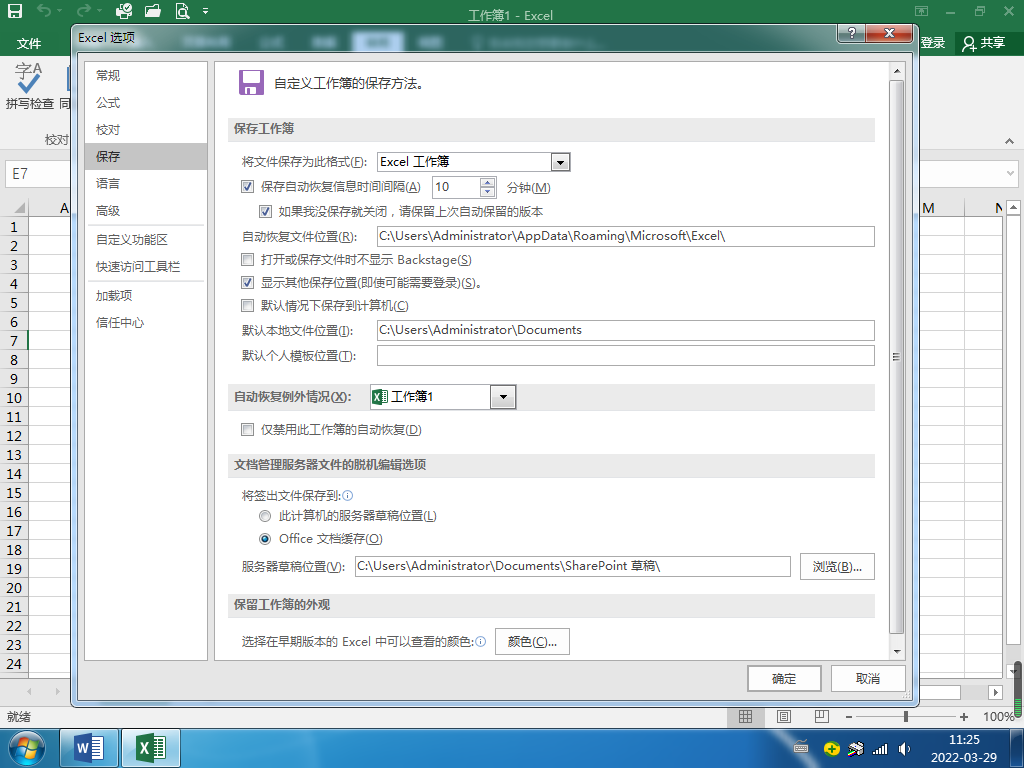Viewport: 1024px width, 768px height.
Task: Click the open folder icon in quick access toolbar
Action: 152,10
